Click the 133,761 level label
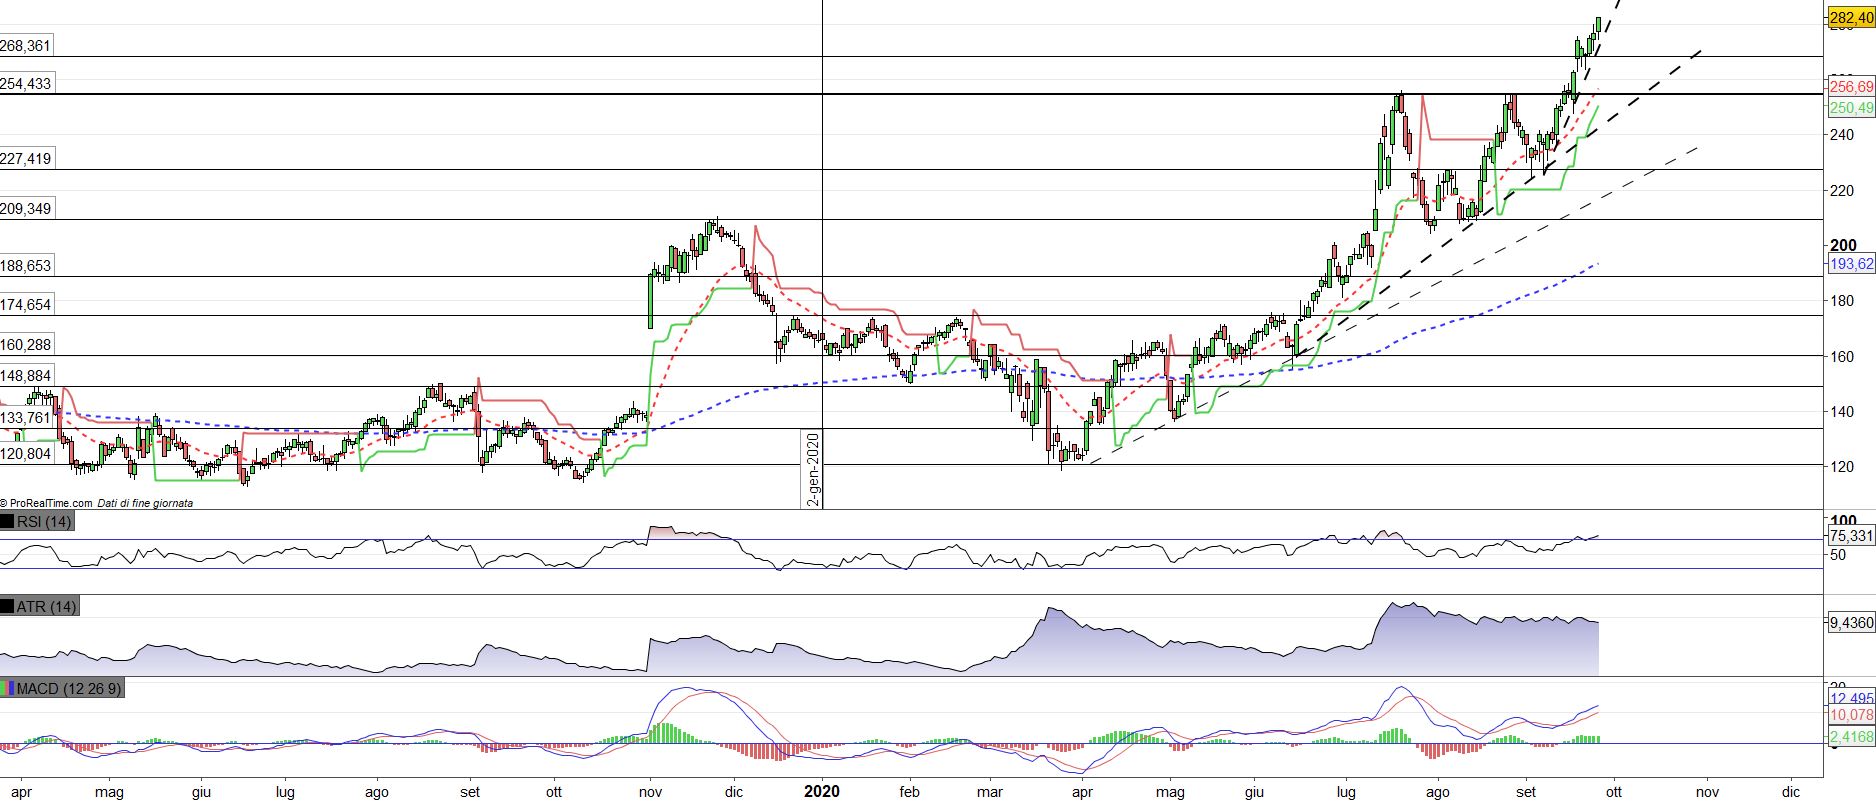 click(x=26, y=418)
